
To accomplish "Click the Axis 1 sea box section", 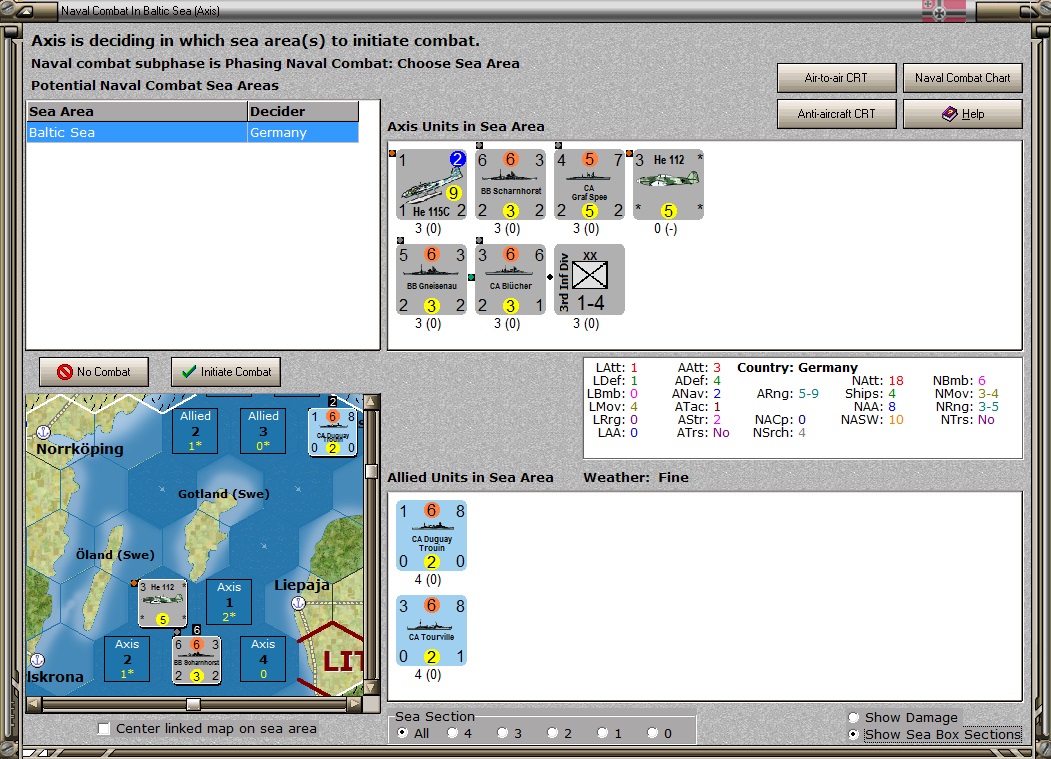I will point(229,601).
